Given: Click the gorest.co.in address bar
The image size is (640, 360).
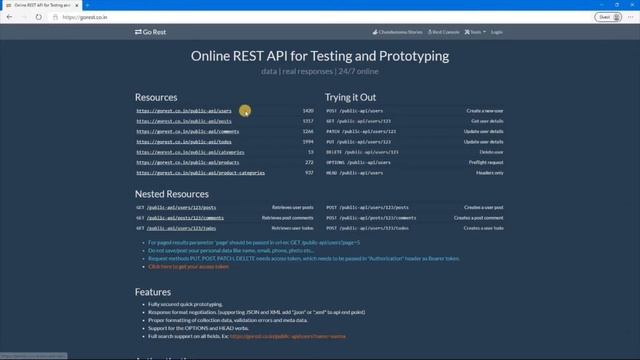Looking at the screenshot, I should point(85,17).
